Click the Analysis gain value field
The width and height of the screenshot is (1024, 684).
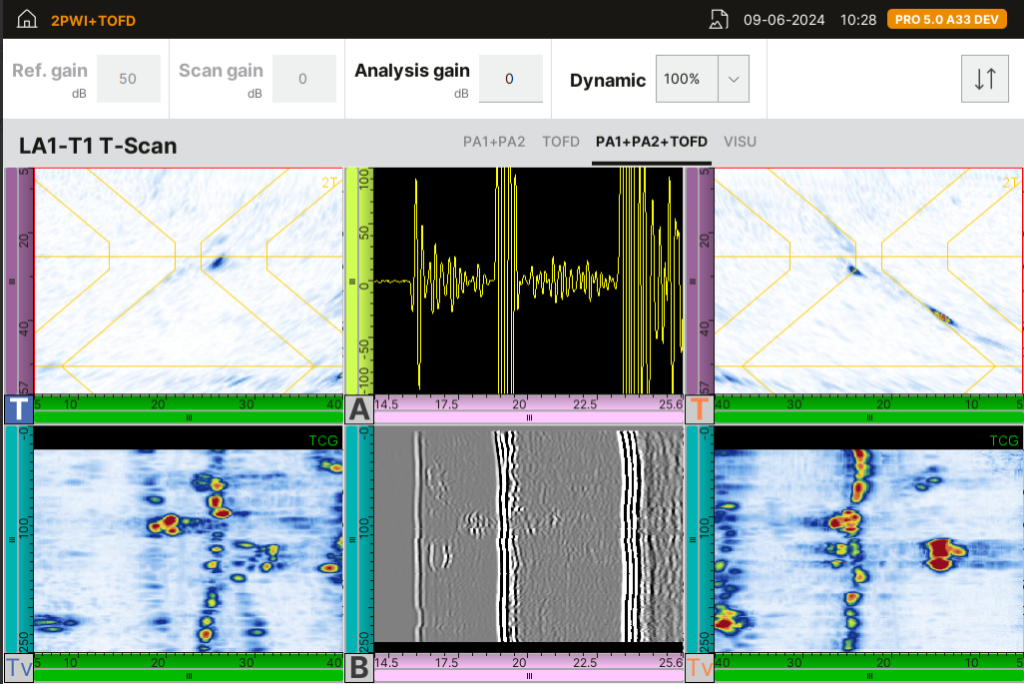(510, 79)
